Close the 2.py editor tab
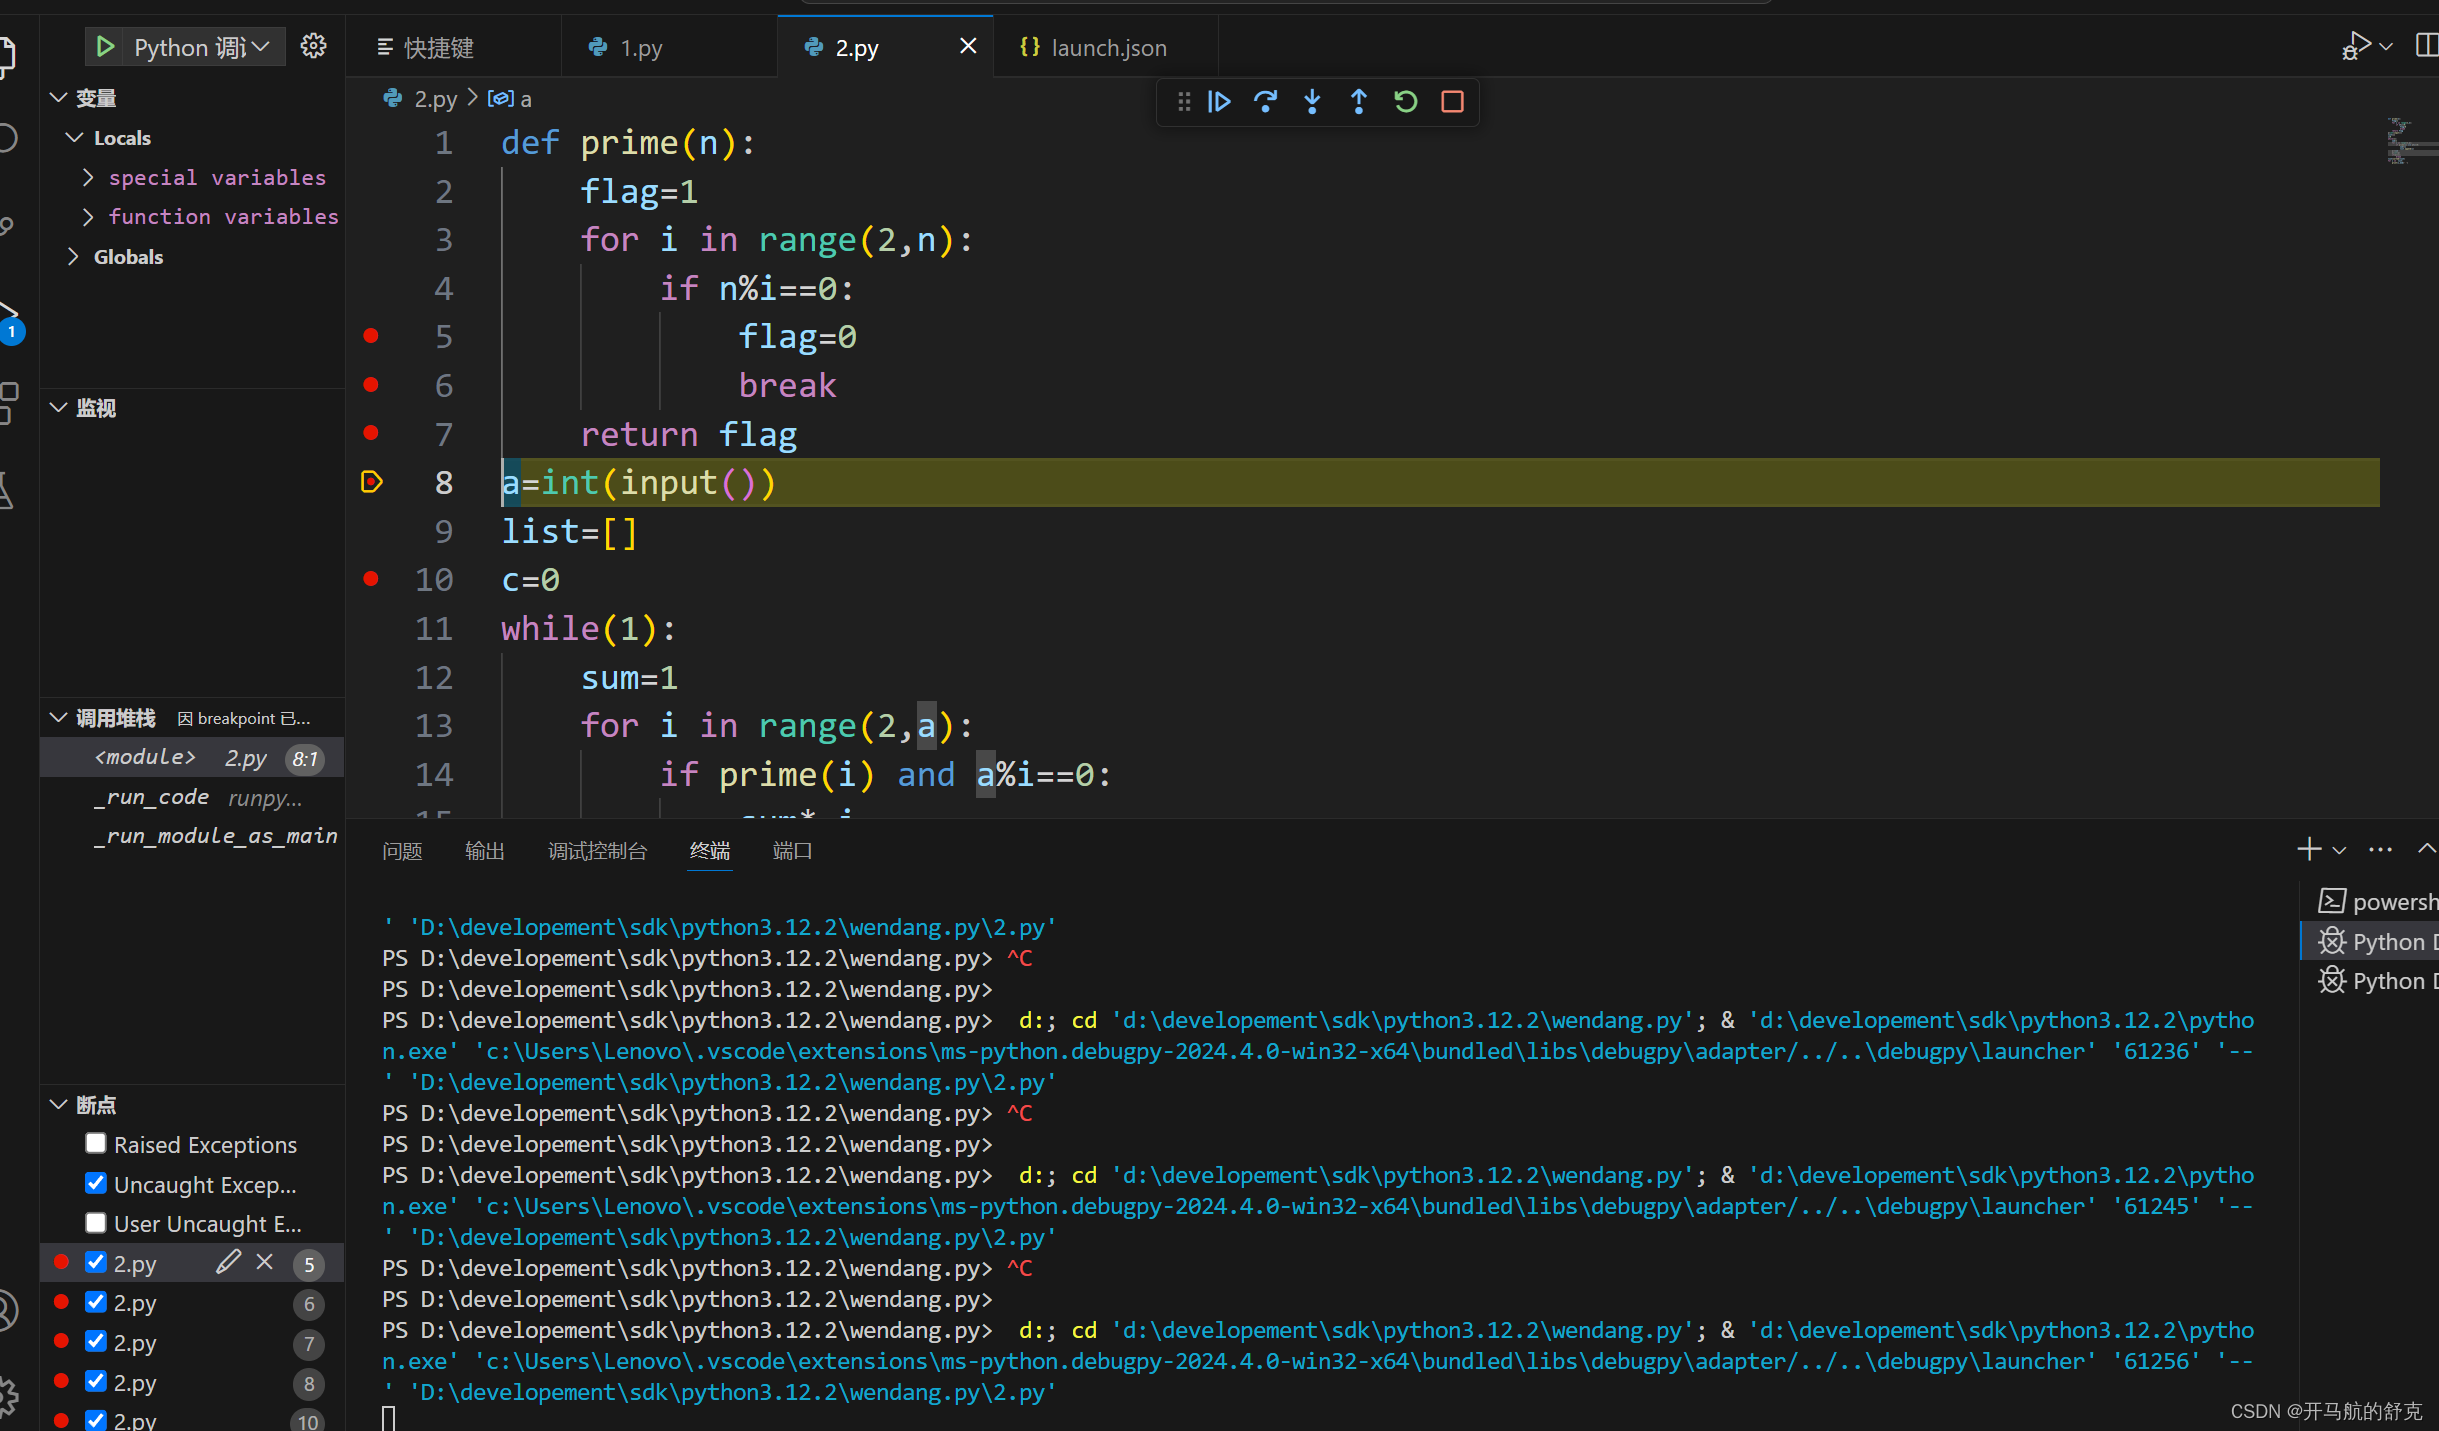 (x=967, y=46)
